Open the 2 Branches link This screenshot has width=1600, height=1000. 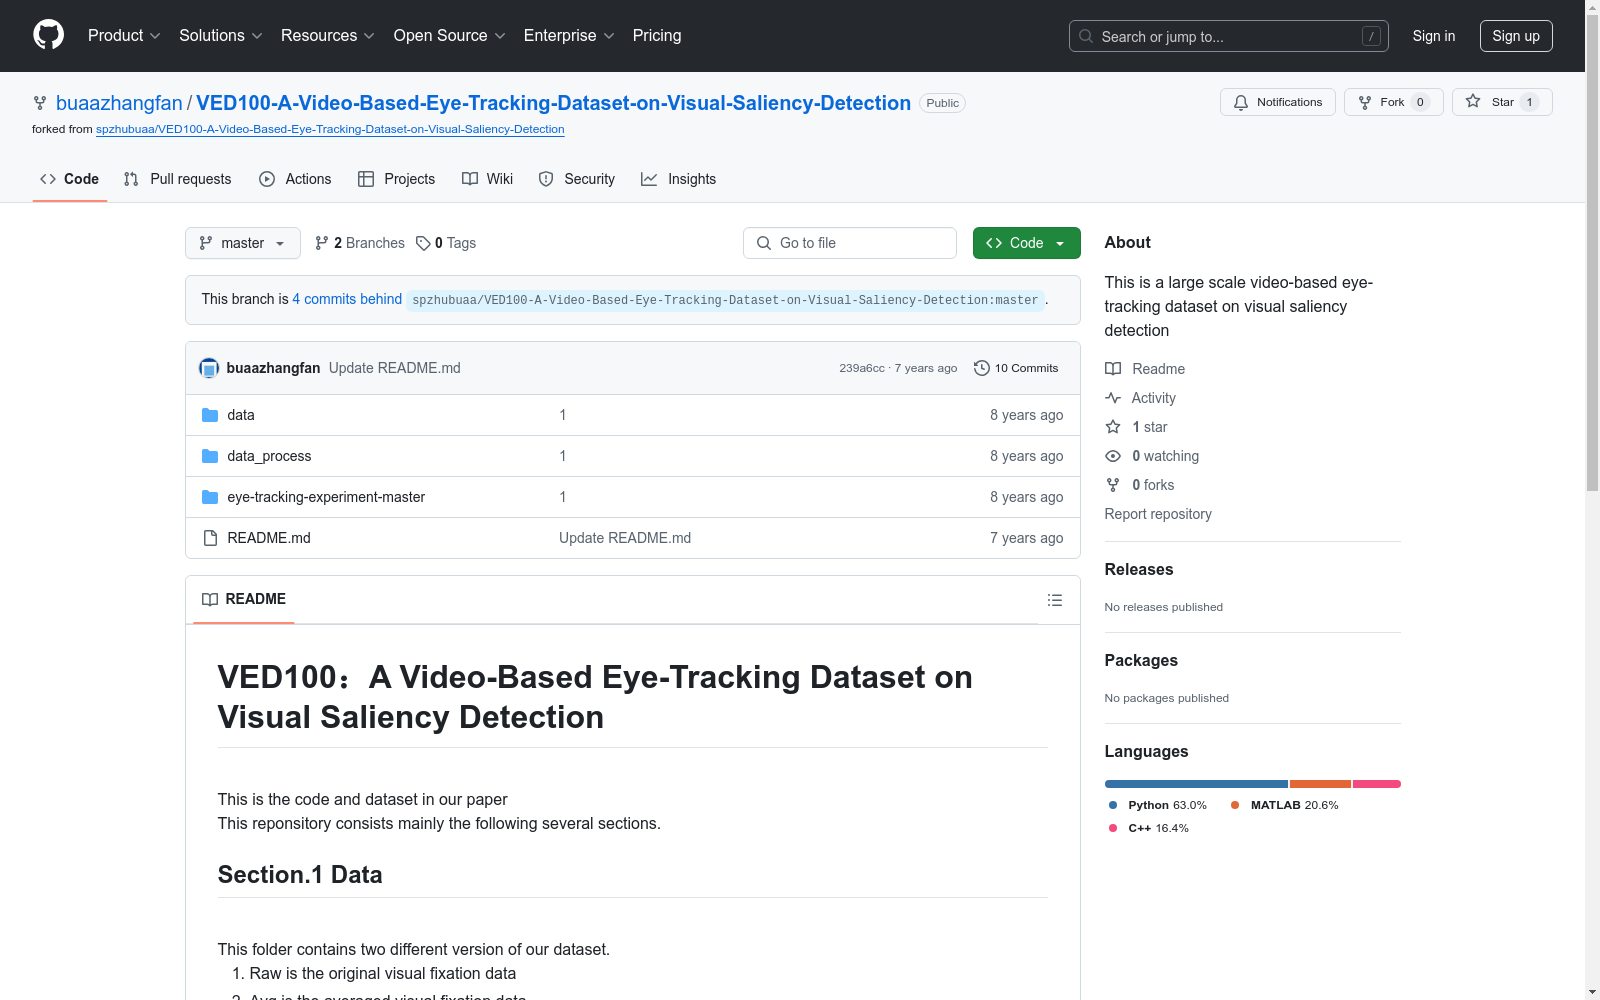click(359, 243)
